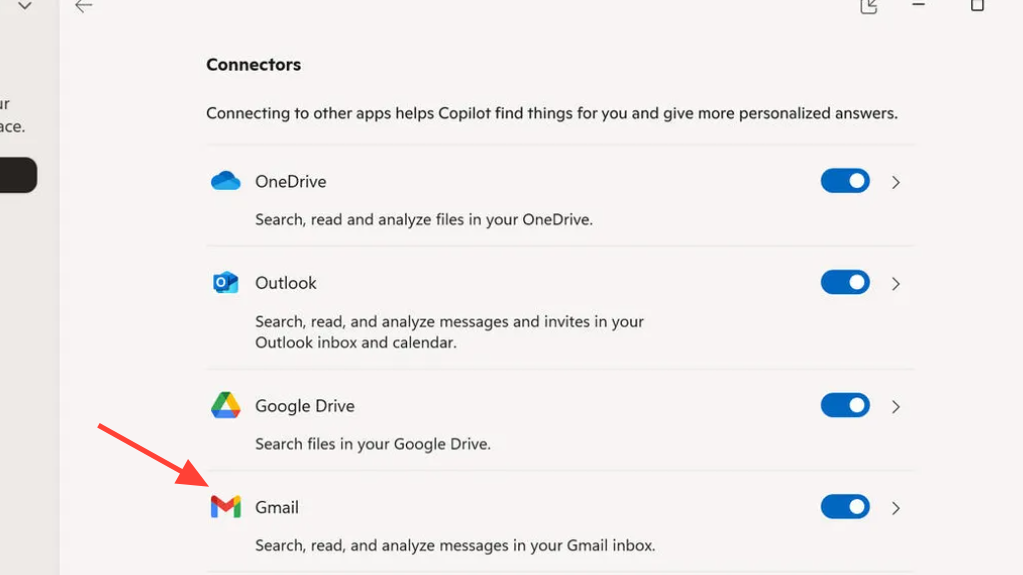Switch off the Gmail connector
Screen dimensions: 1023x575
tap(845, 507)
